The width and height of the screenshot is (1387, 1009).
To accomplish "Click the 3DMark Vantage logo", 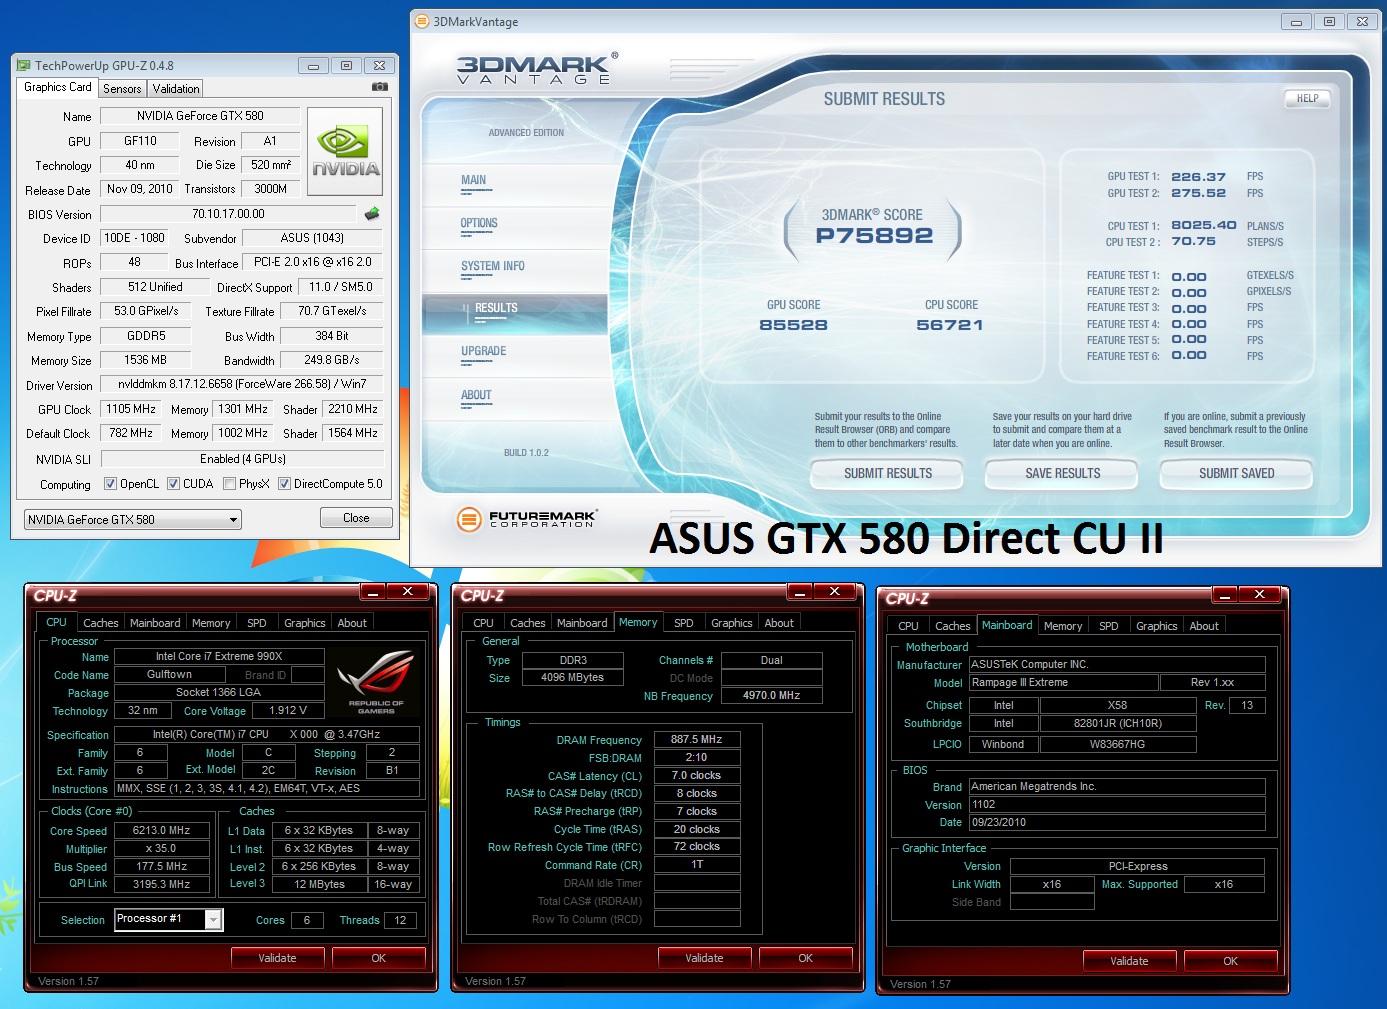I will click(537, 69).
